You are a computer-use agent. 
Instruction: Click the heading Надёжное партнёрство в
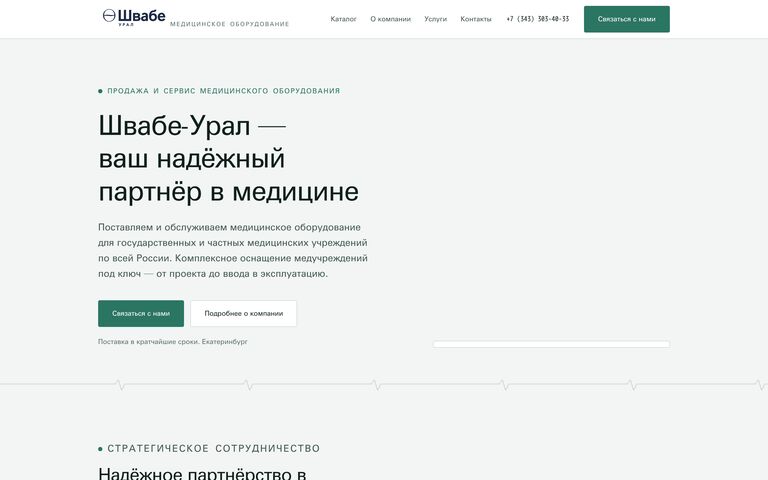point(202,473)
